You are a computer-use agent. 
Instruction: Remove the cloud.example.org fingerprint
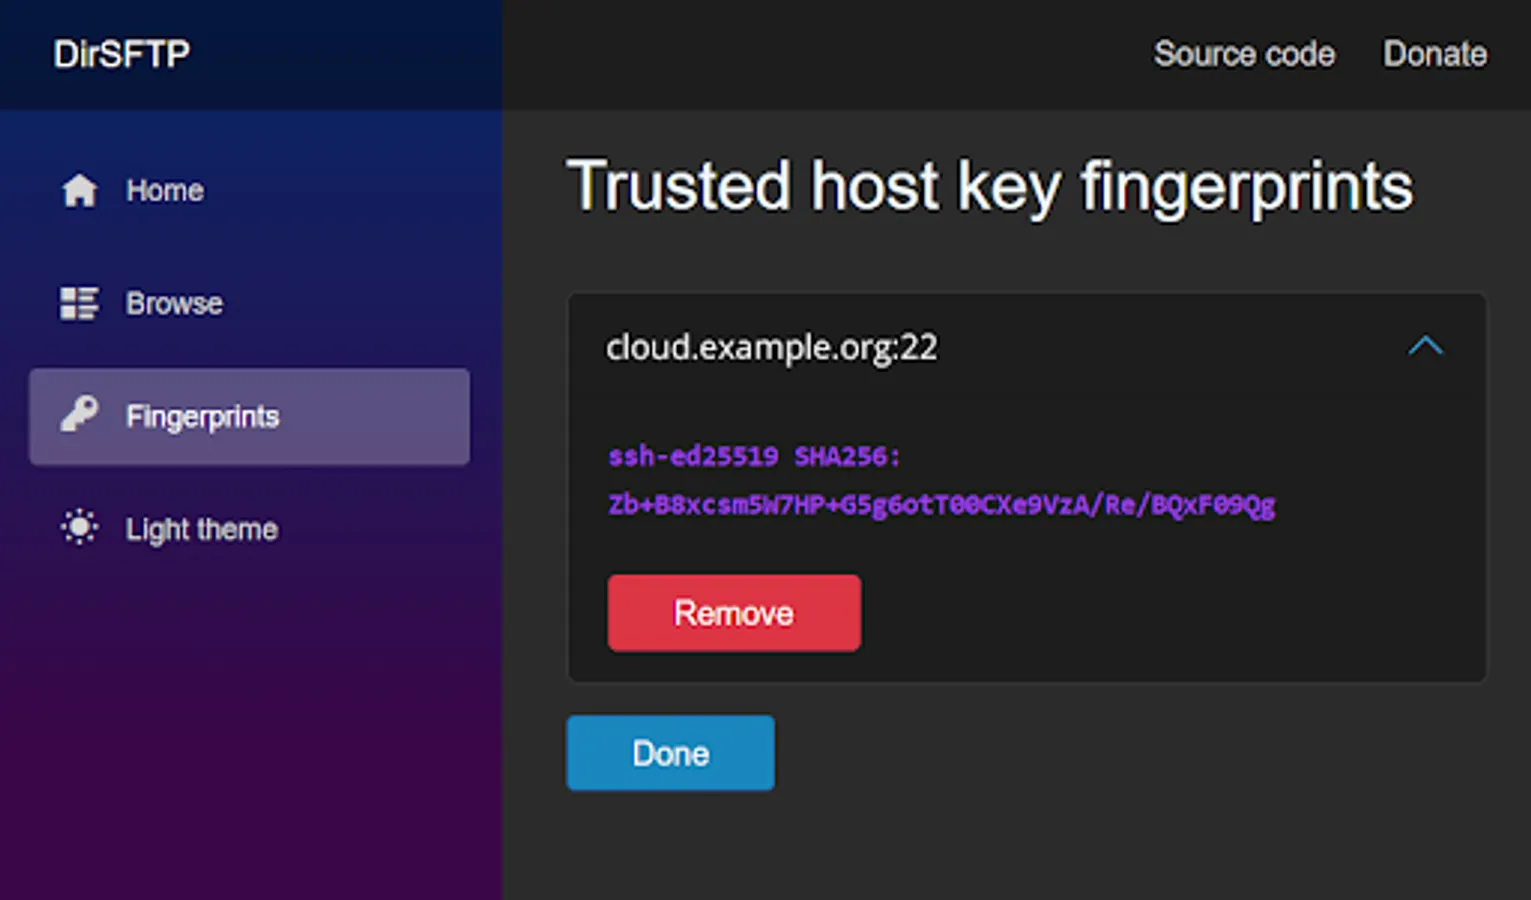(x=733, y=613)
